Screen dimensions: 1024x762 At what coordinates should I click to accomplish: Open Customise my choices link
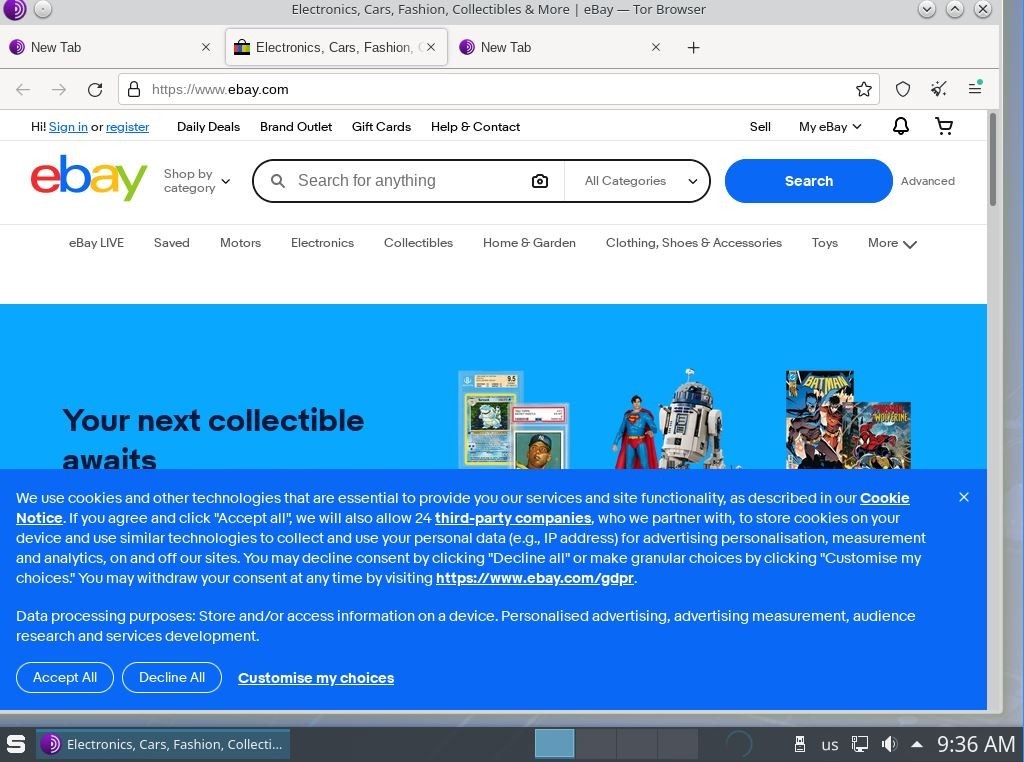pos(316,678)
